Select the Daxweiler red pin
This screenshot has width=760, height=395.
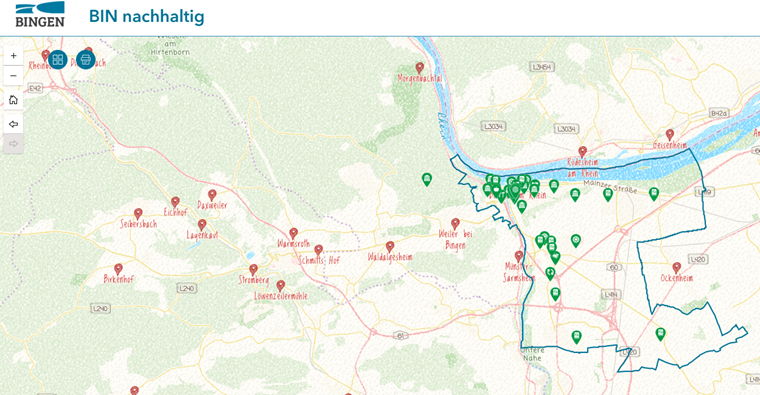point(212,195)
